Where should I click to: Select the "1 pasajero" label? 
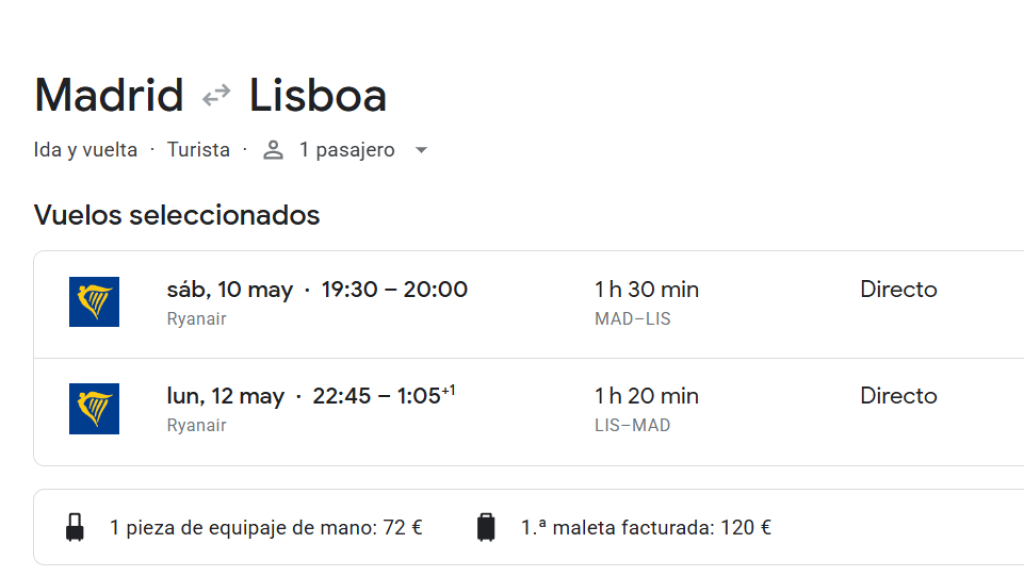(x=347, y=150)
